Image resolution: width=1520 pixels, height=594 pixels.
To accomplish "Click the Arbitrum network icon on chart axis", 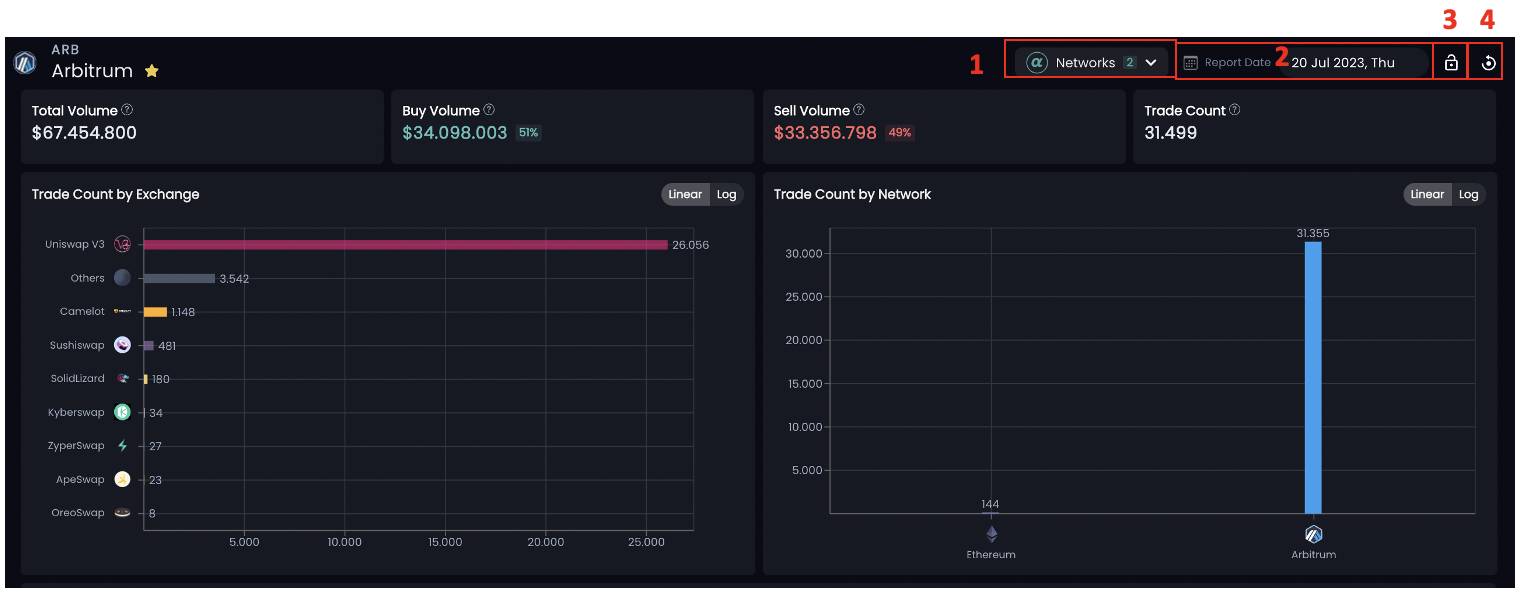I will pyautogui.click(x=1314, y=534).
